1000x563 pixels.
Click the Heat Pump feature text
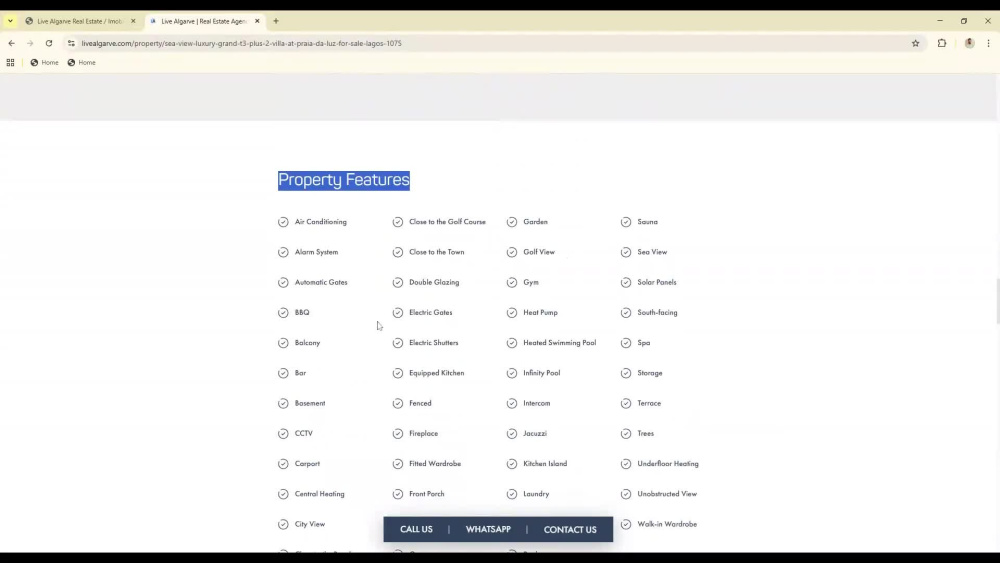coord(540,312)
